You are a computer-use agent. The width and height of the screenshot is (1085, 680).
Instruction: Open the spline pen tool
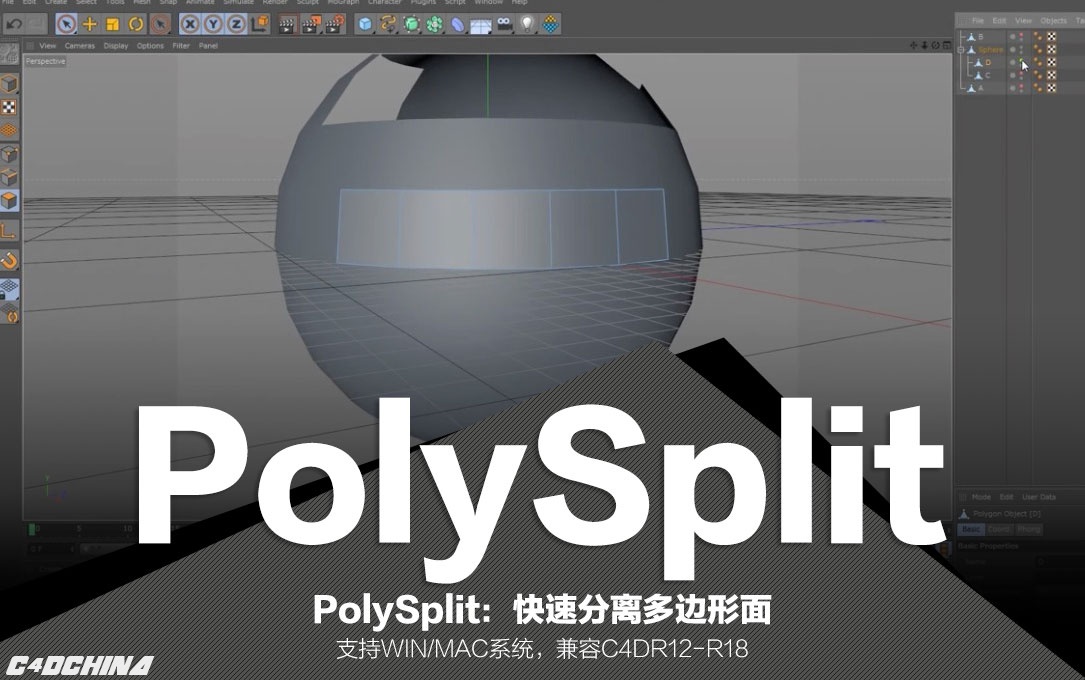[x=388, y=24]
